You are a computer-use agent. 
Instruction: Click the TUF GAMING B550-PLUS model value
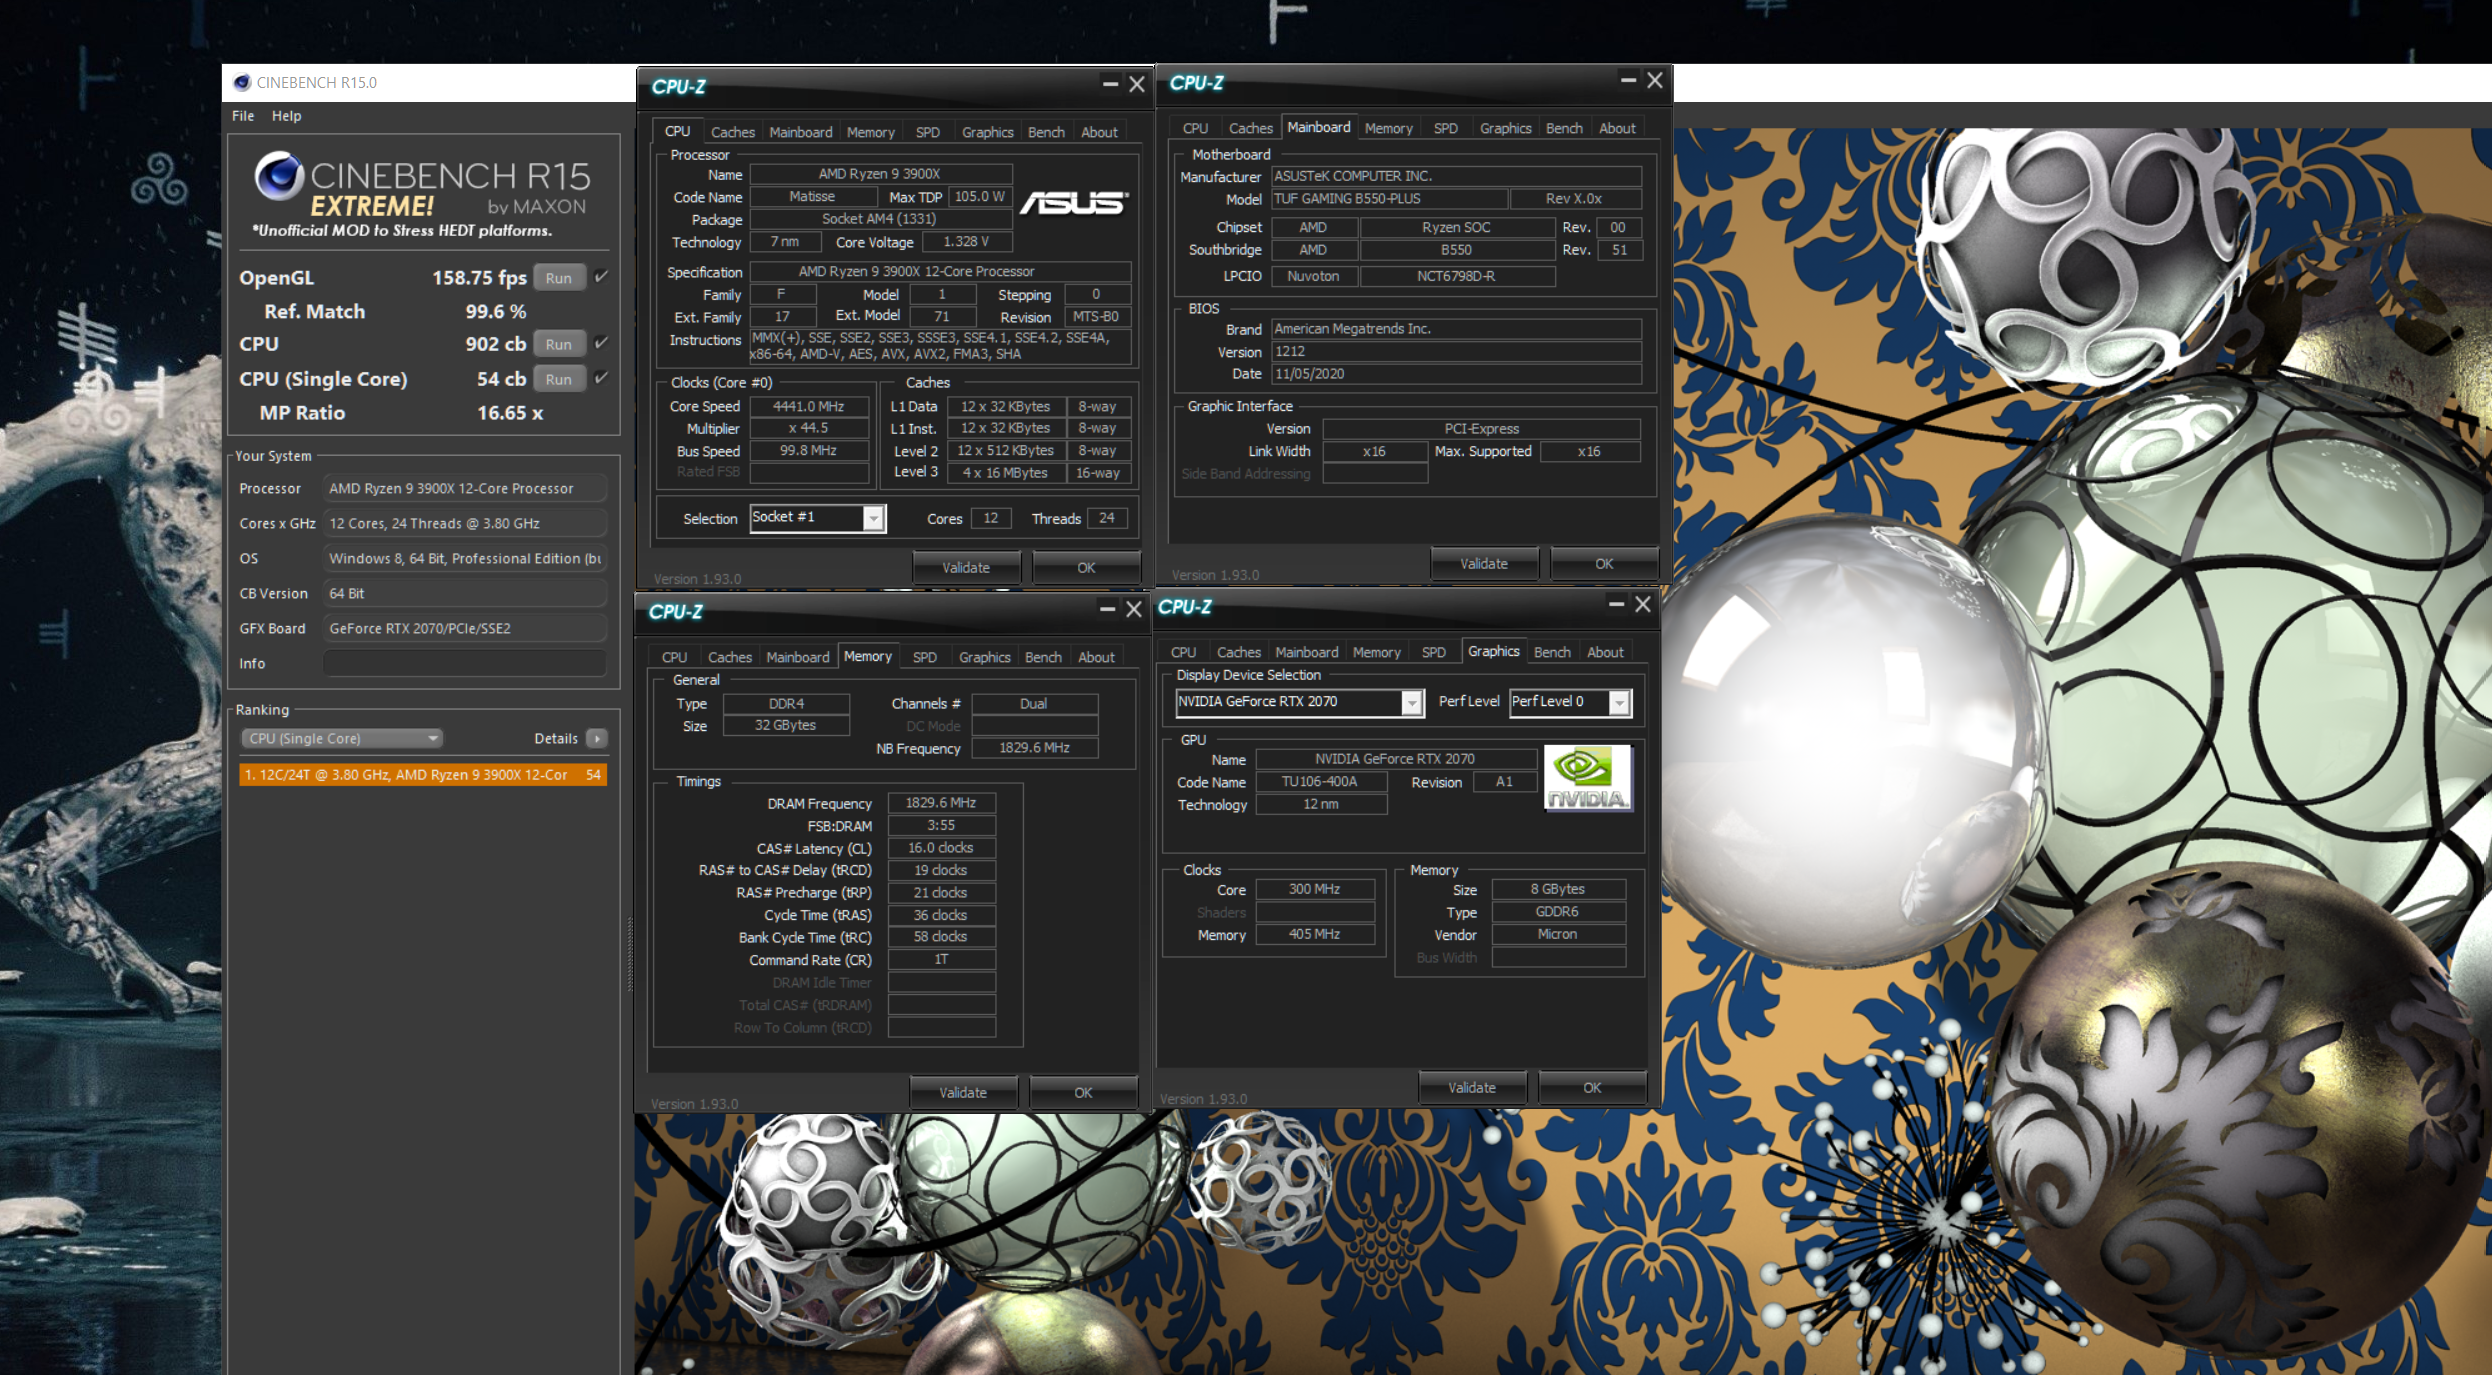coord(1388,198)
